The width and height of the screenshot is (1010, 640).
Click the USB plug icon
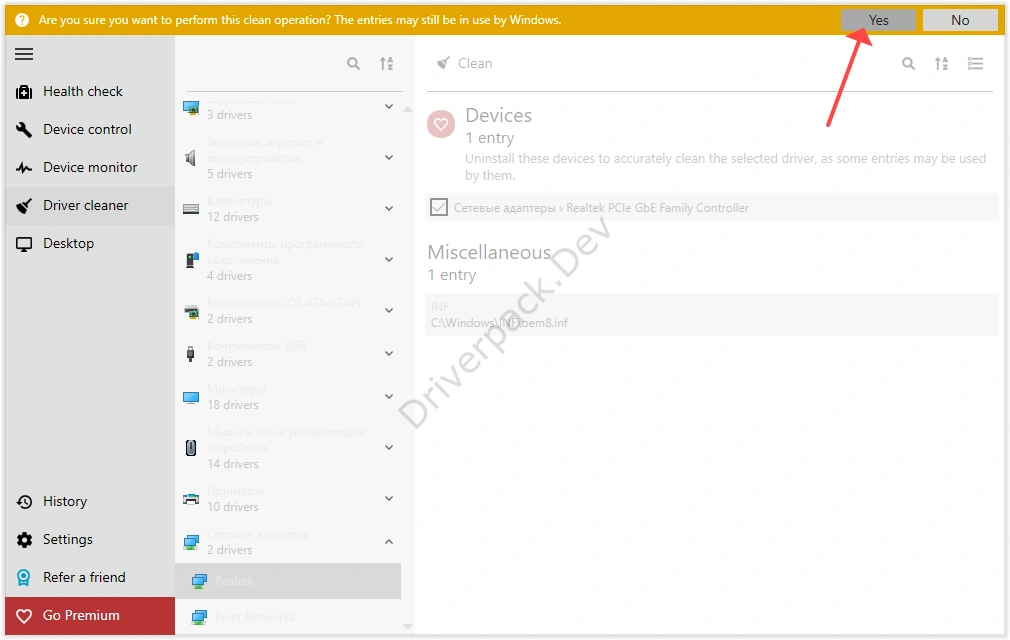[191, 354]
